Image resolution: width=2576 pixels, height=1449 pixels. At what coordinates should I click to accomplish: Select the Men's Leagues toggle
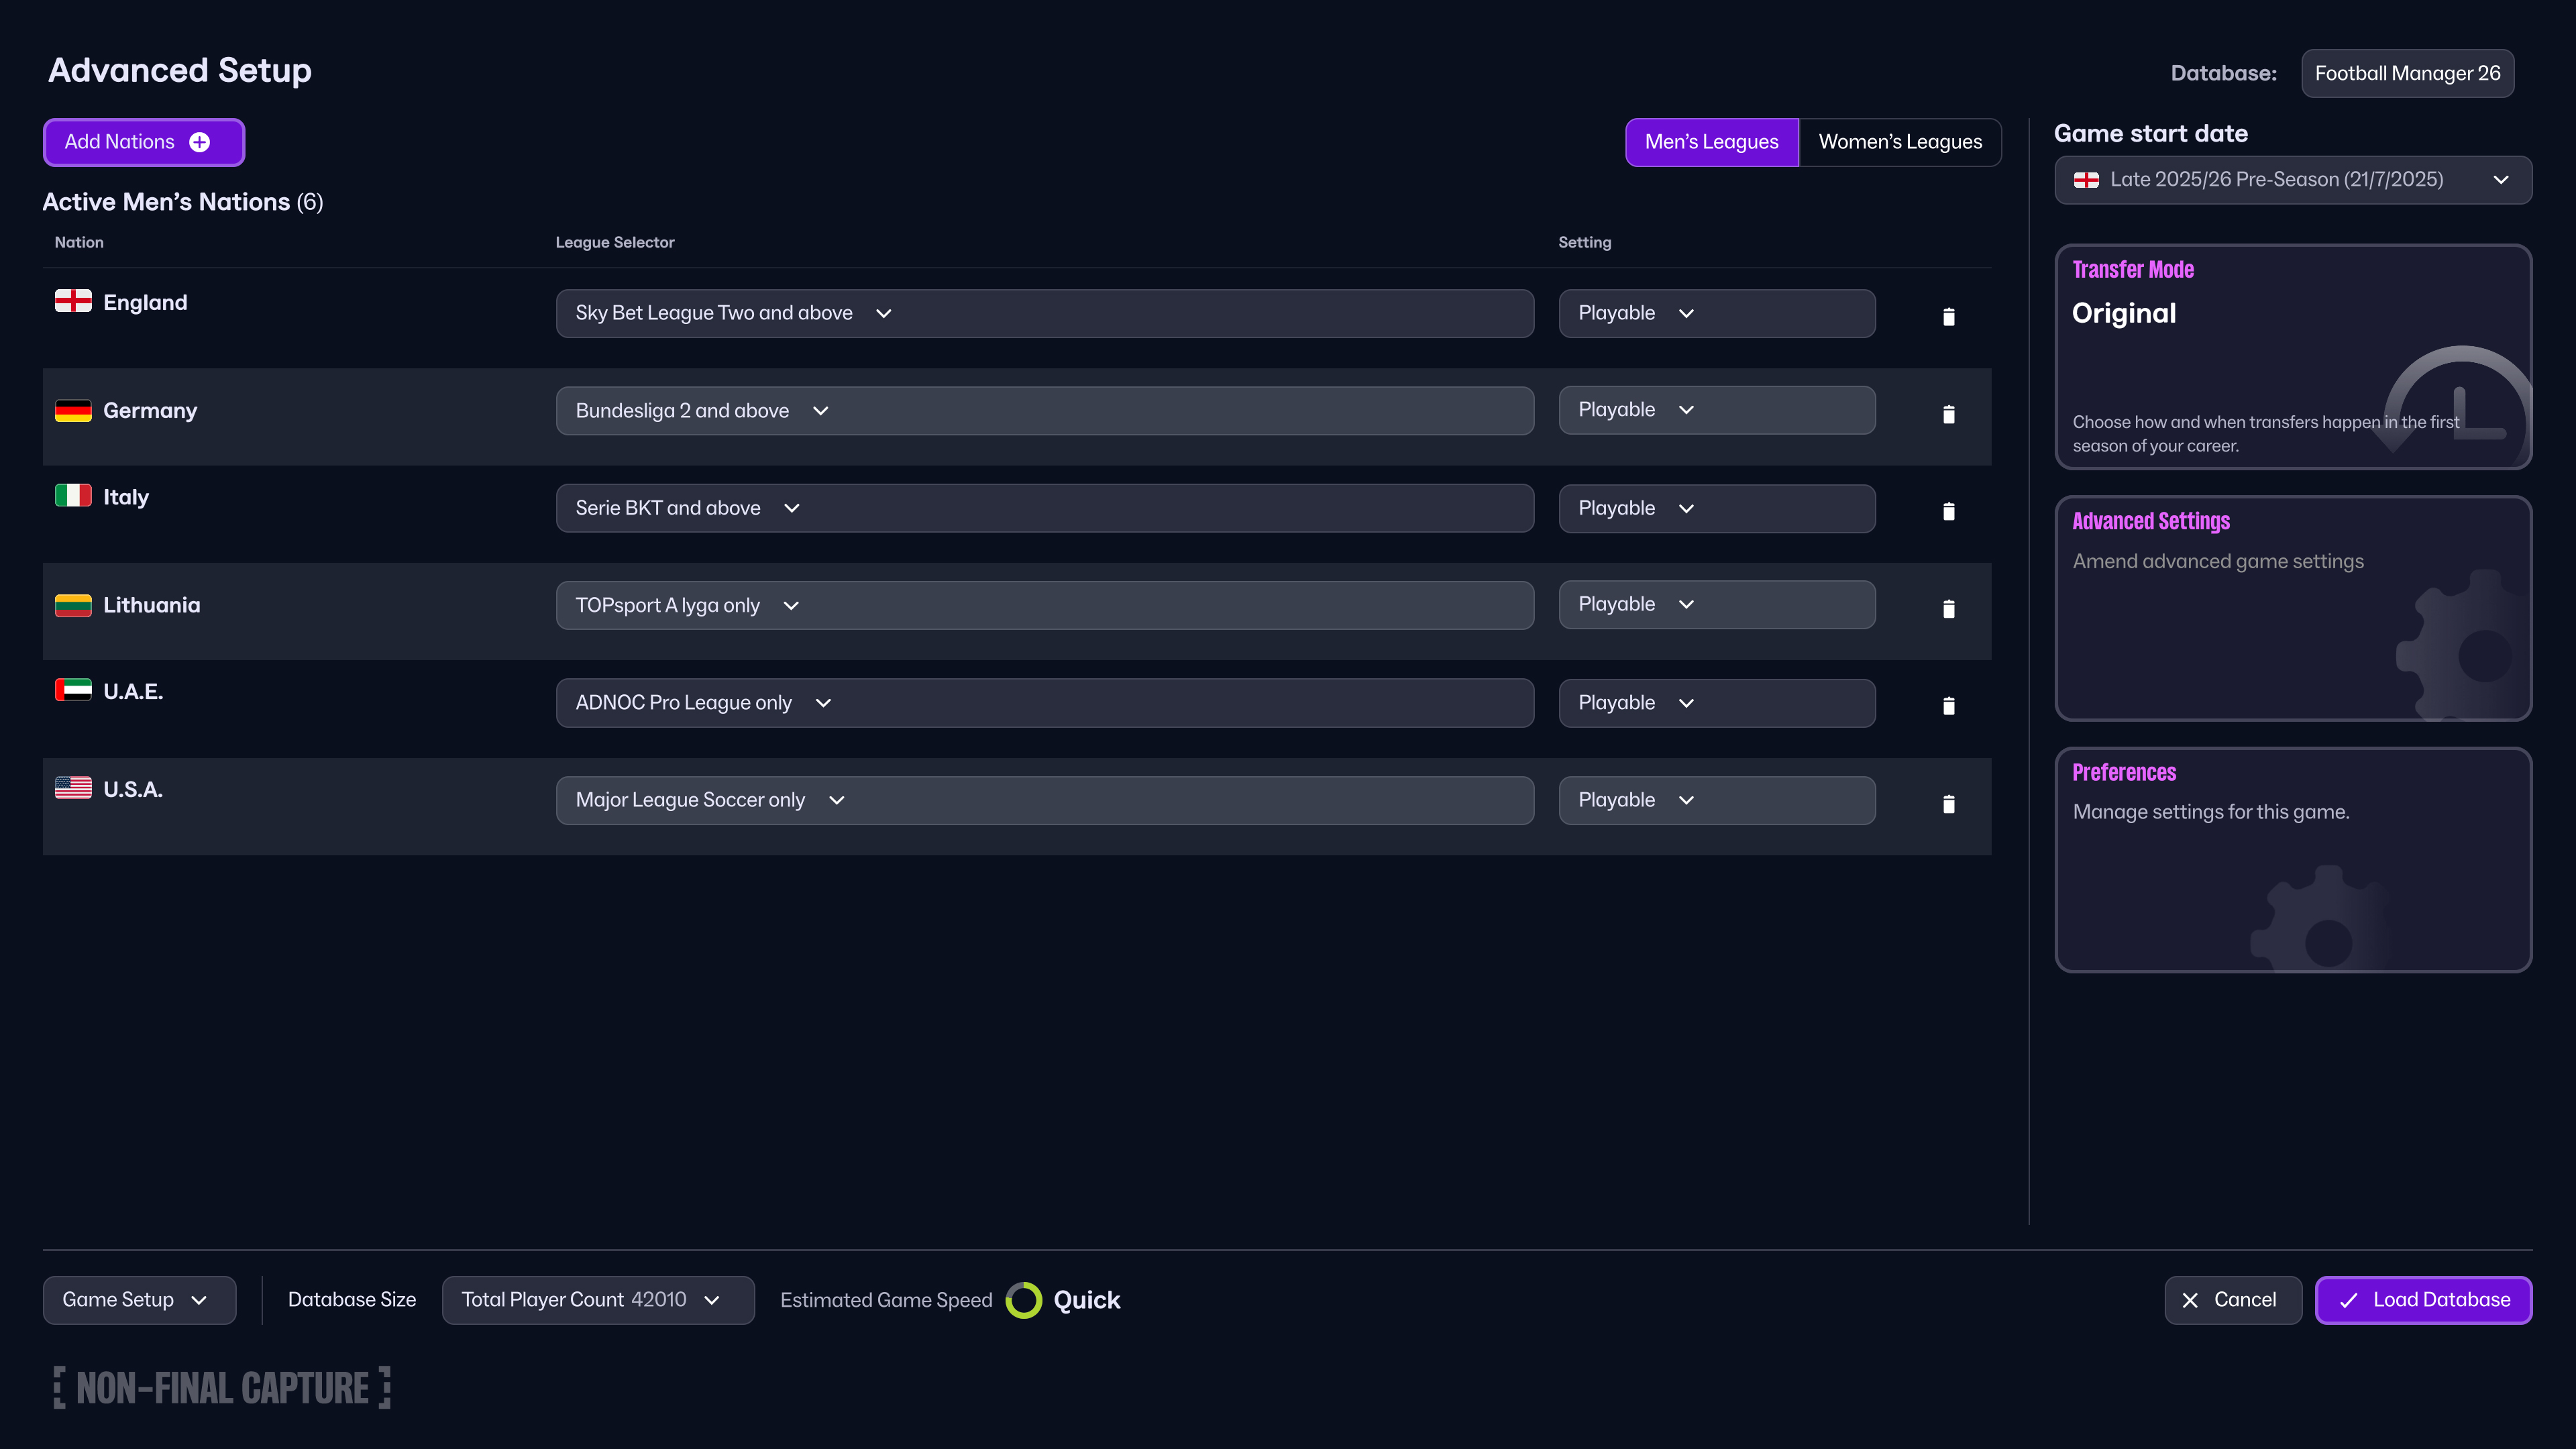click(x=1711, y=142)
